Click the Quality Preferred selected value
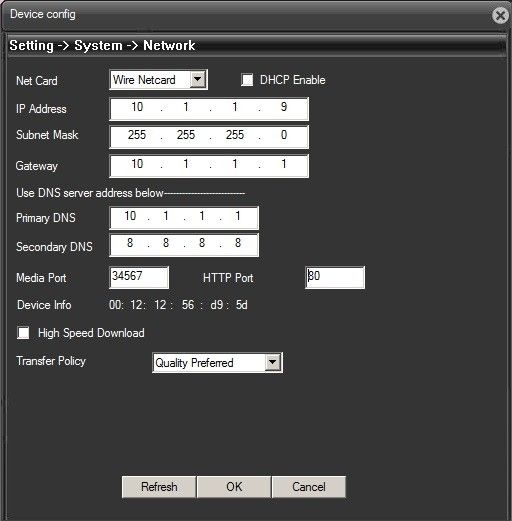The height and width of the screenshot is (521, 512). (194, 363)
